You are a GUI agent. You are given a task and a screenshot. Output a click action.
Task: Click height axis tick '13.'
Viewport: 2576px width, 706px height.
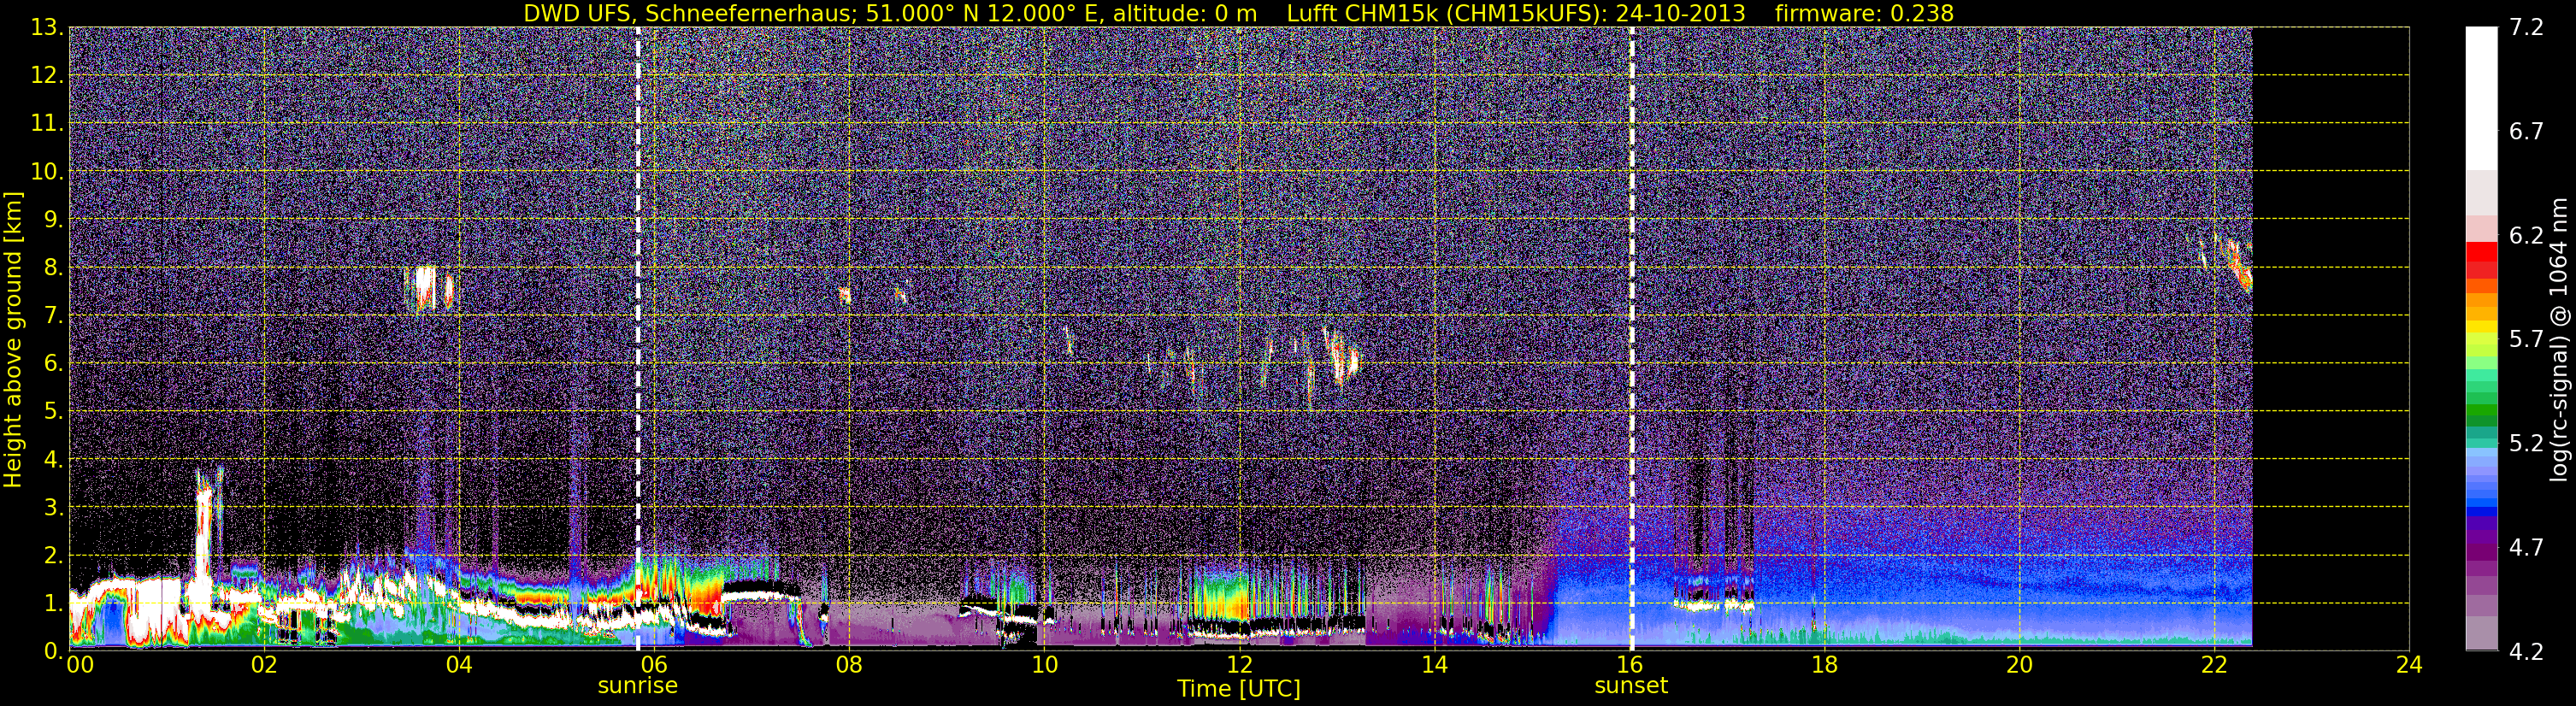click(x=46, y=28)
